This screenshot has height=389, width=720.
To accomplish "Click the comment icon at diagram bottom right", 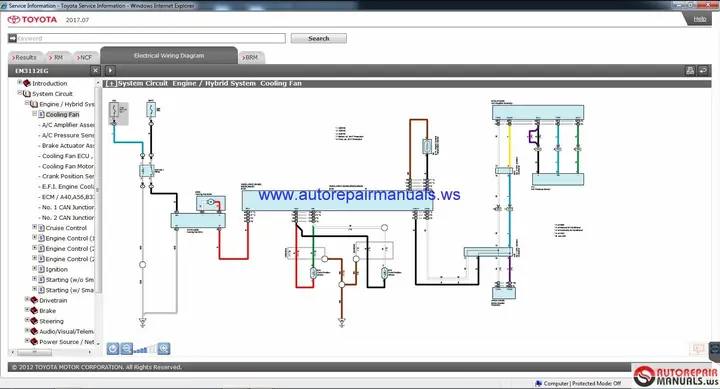I will click(698, 349).
